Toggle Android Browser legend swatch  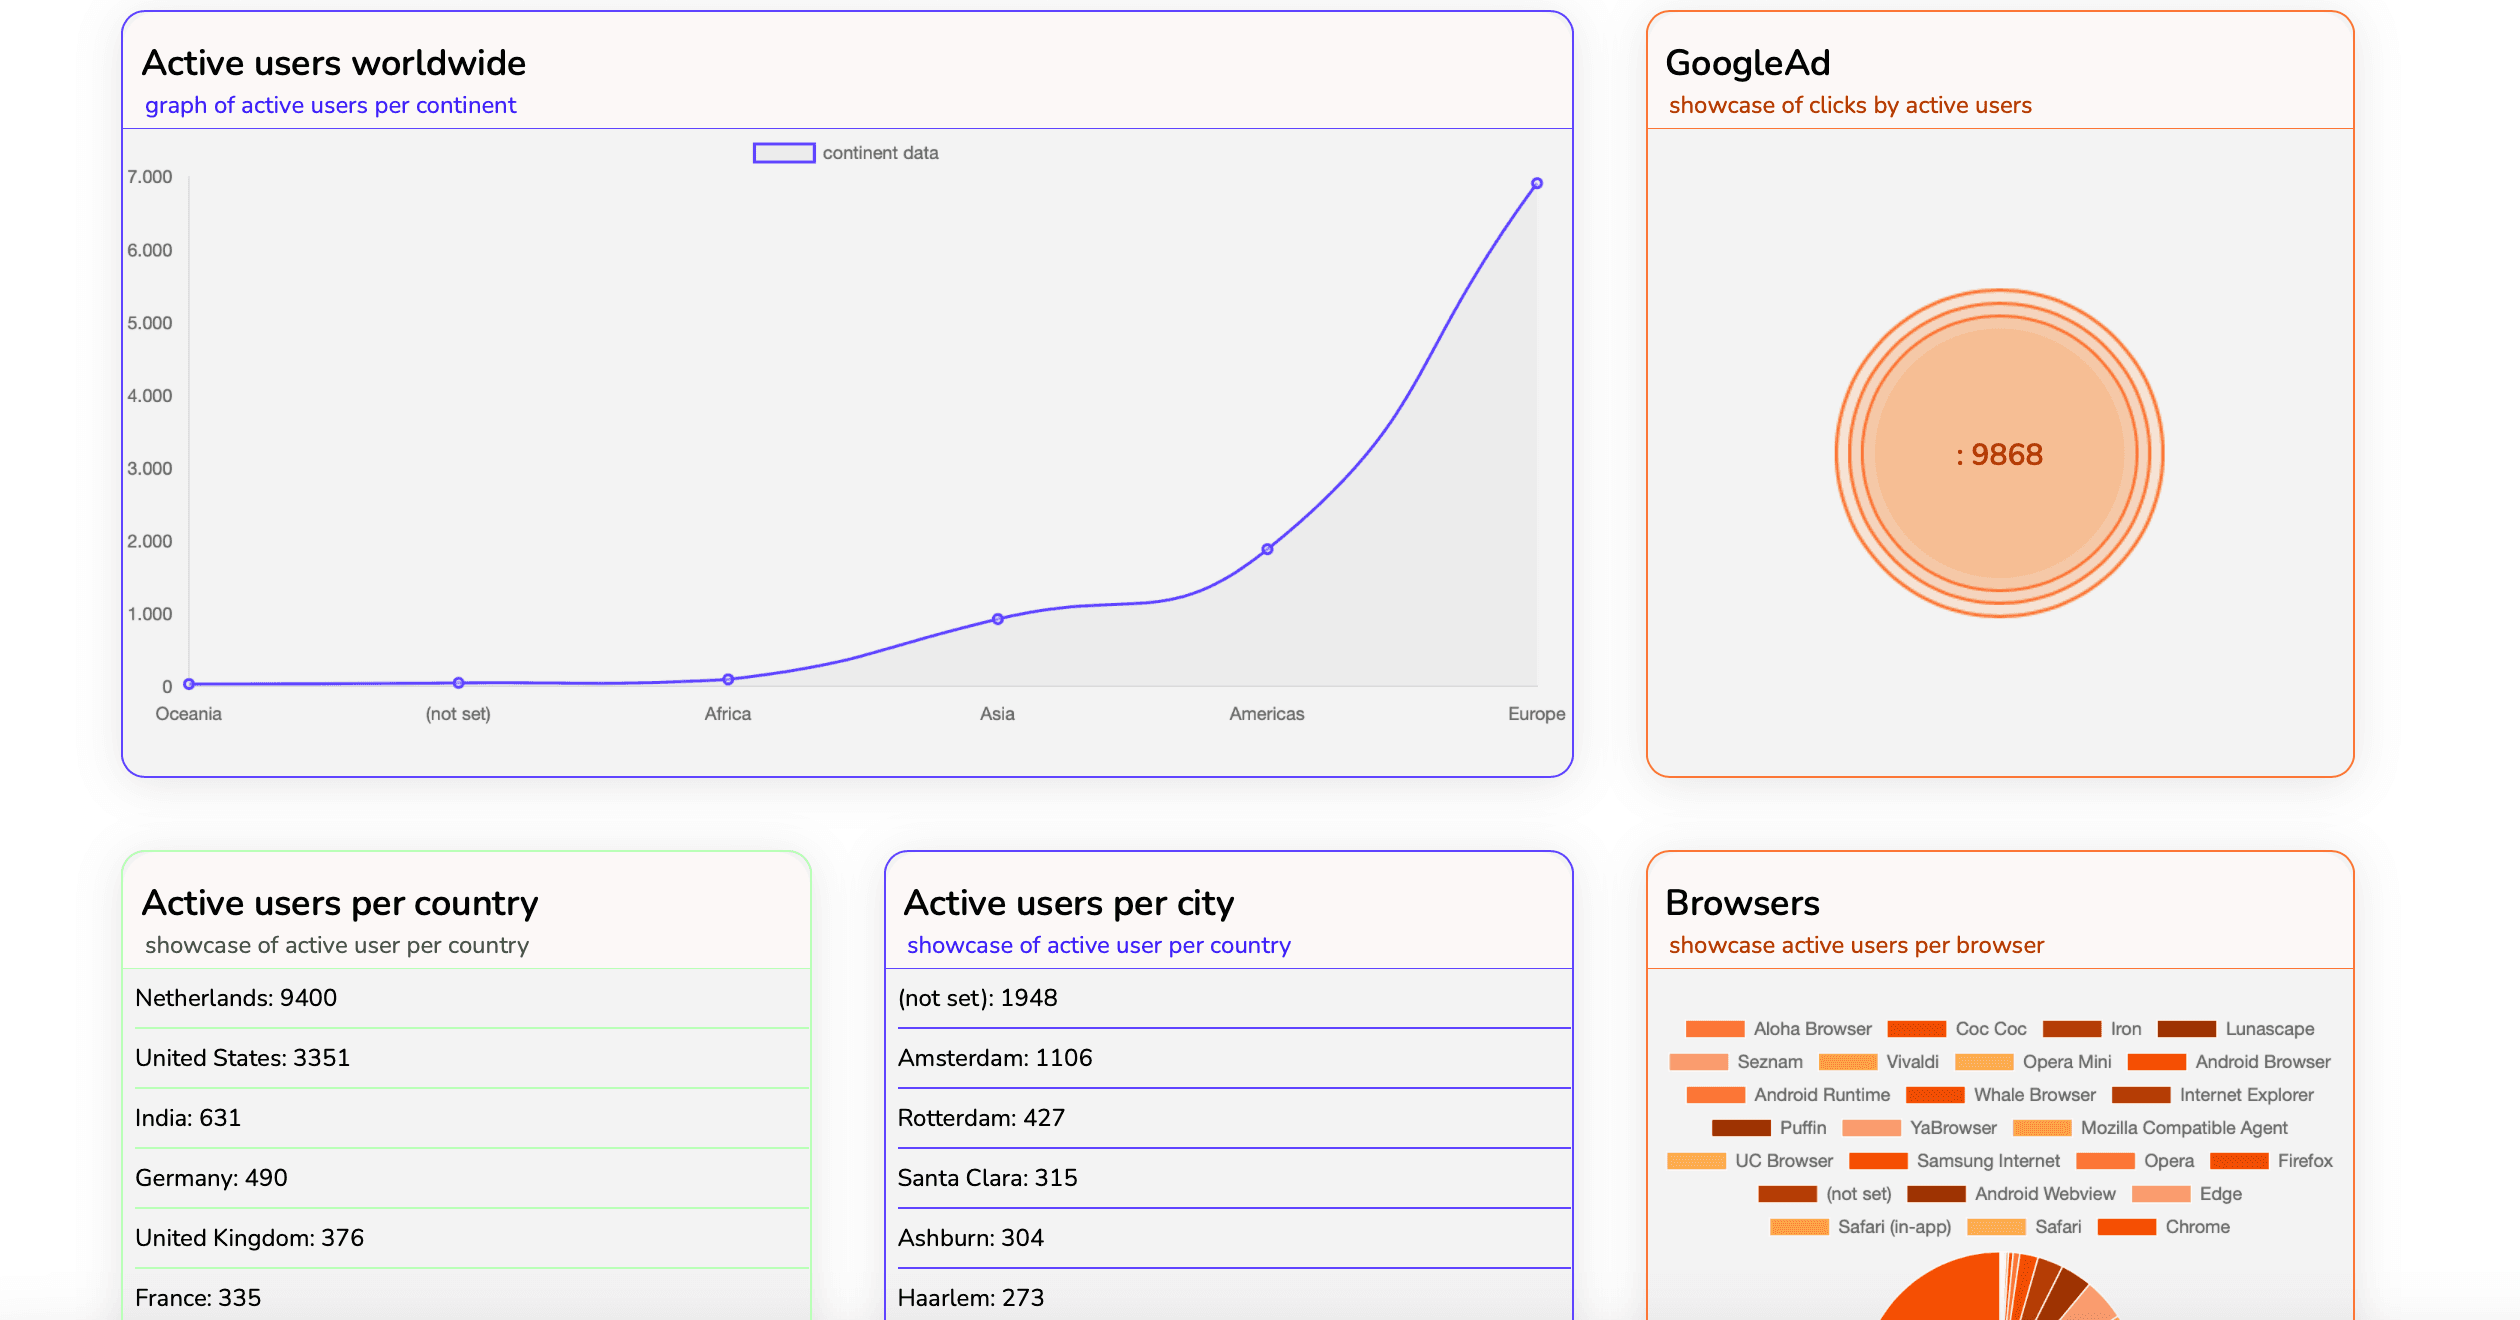(2157, 1062)
